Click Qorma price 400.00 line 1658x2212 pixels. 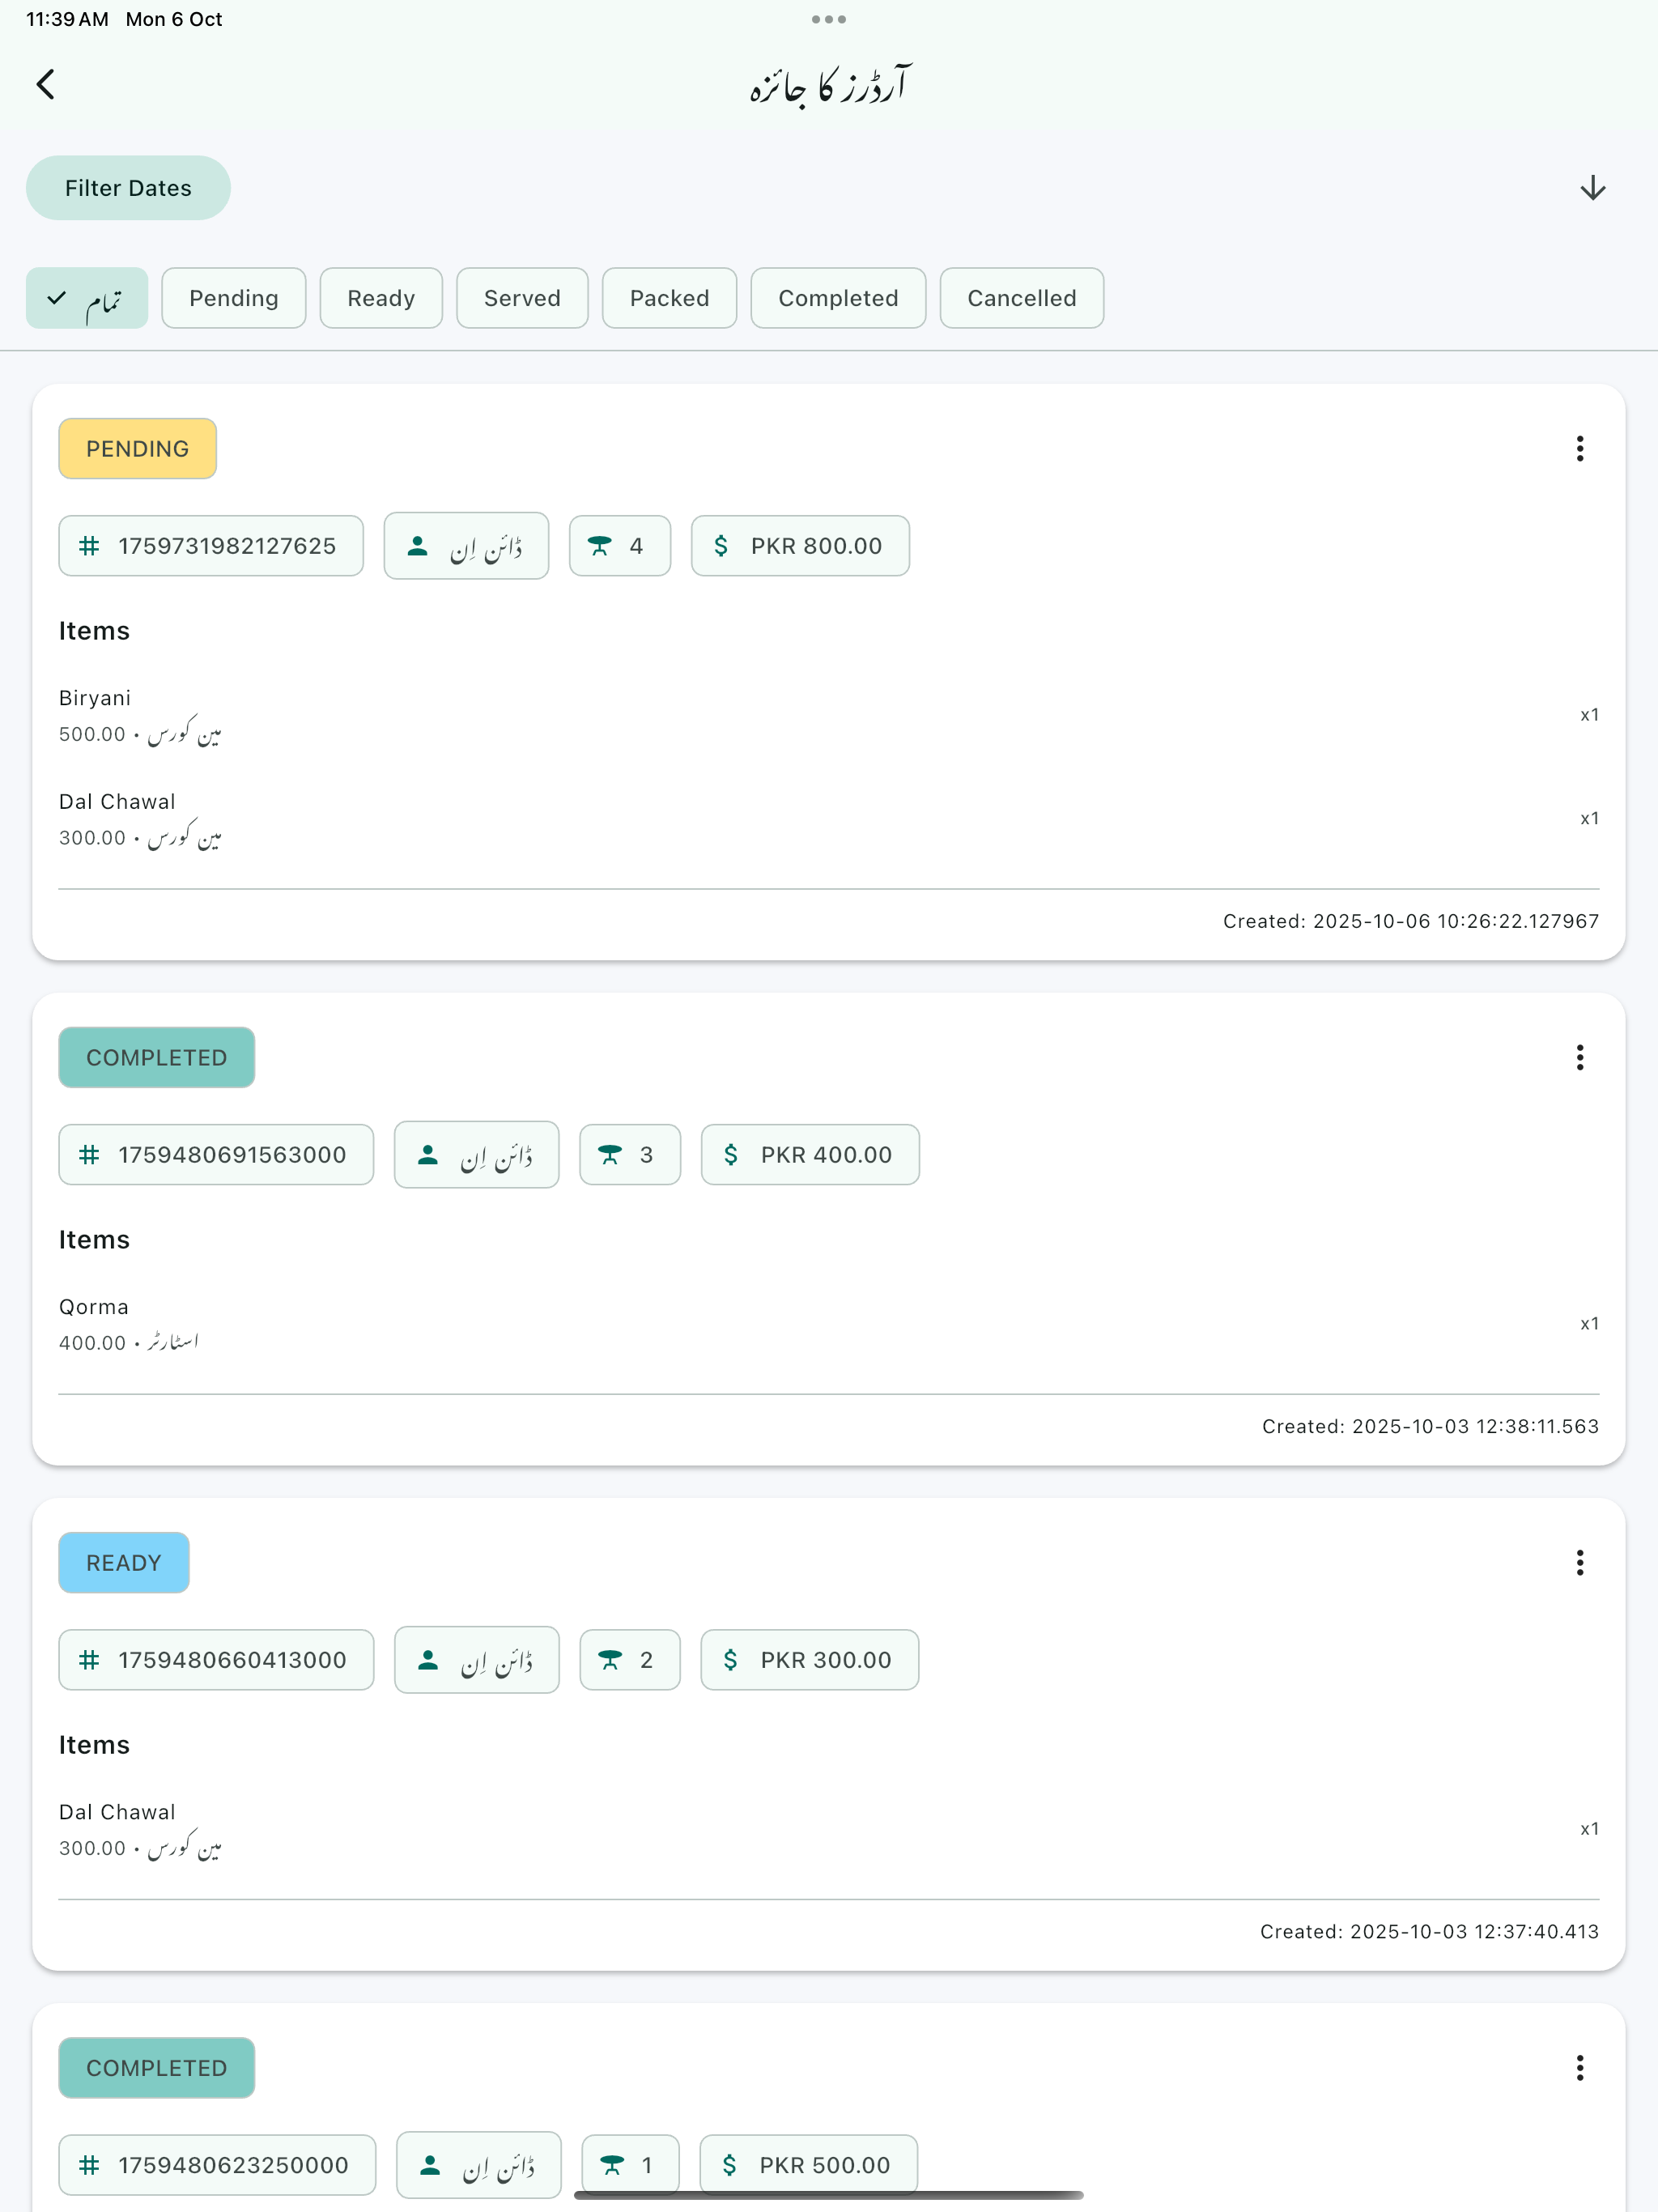[129, 1342]
